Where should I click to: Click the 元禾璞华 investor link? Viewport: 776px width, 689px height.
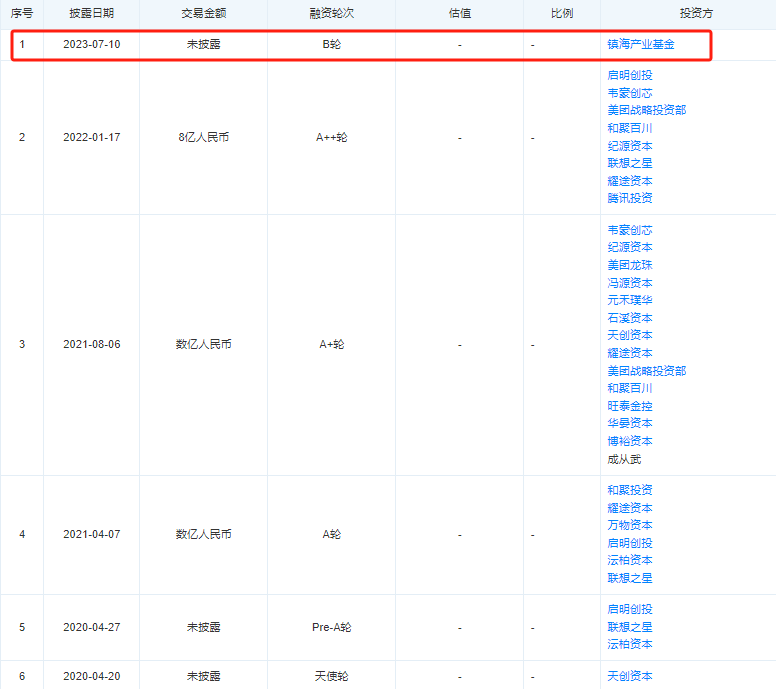tap(630, 300)
